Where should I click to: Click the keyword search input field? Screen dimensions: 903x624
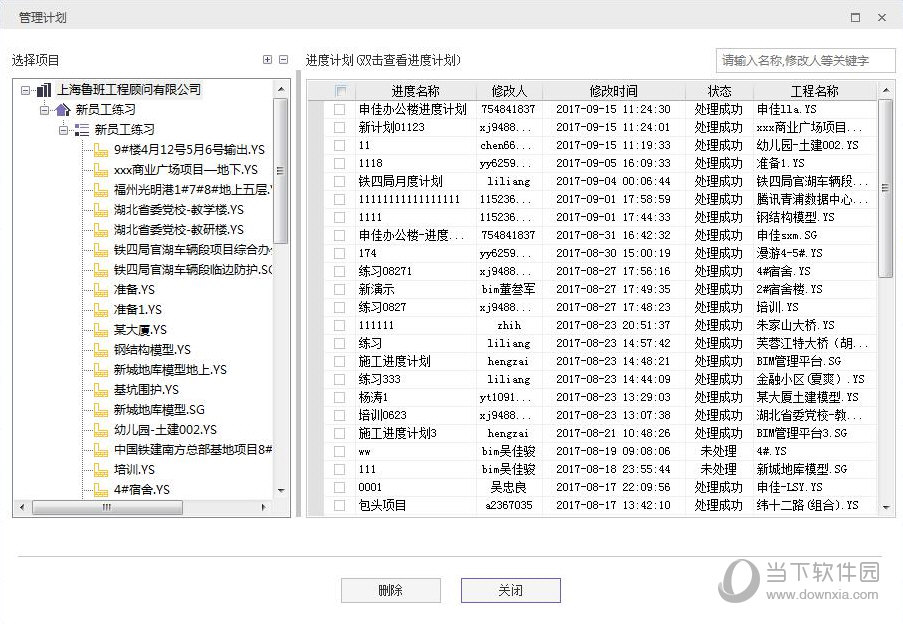[x=805, y=60]
